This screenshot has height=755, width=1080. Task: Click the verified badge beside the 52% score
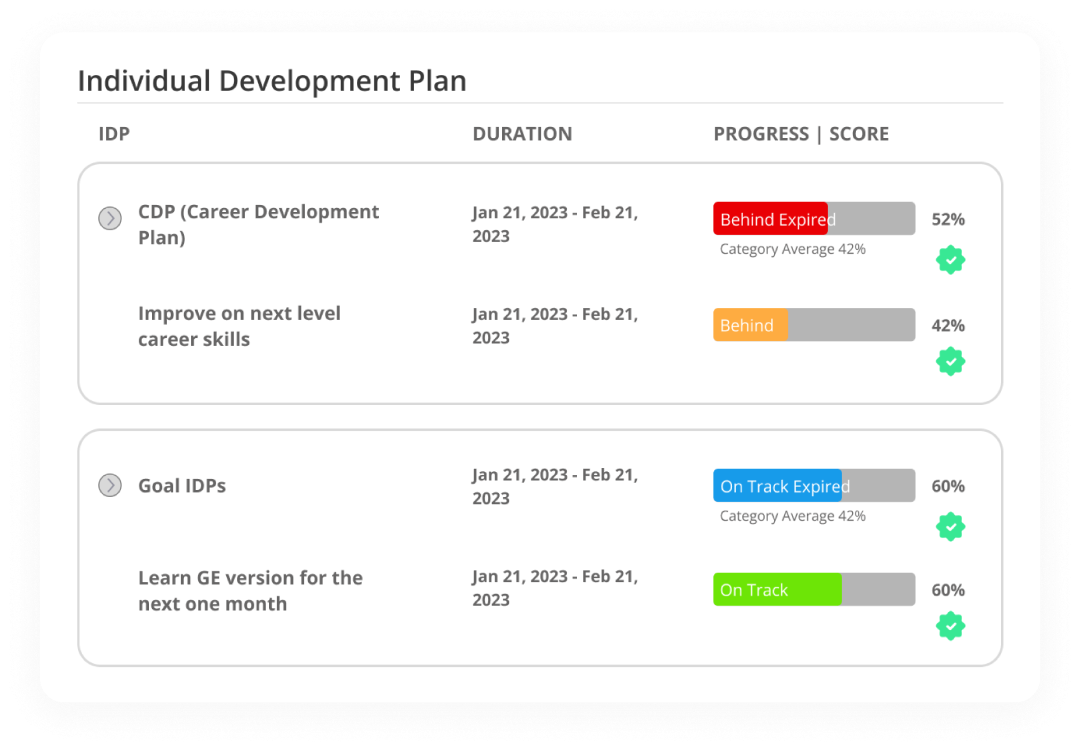click(x=949, y=259)
